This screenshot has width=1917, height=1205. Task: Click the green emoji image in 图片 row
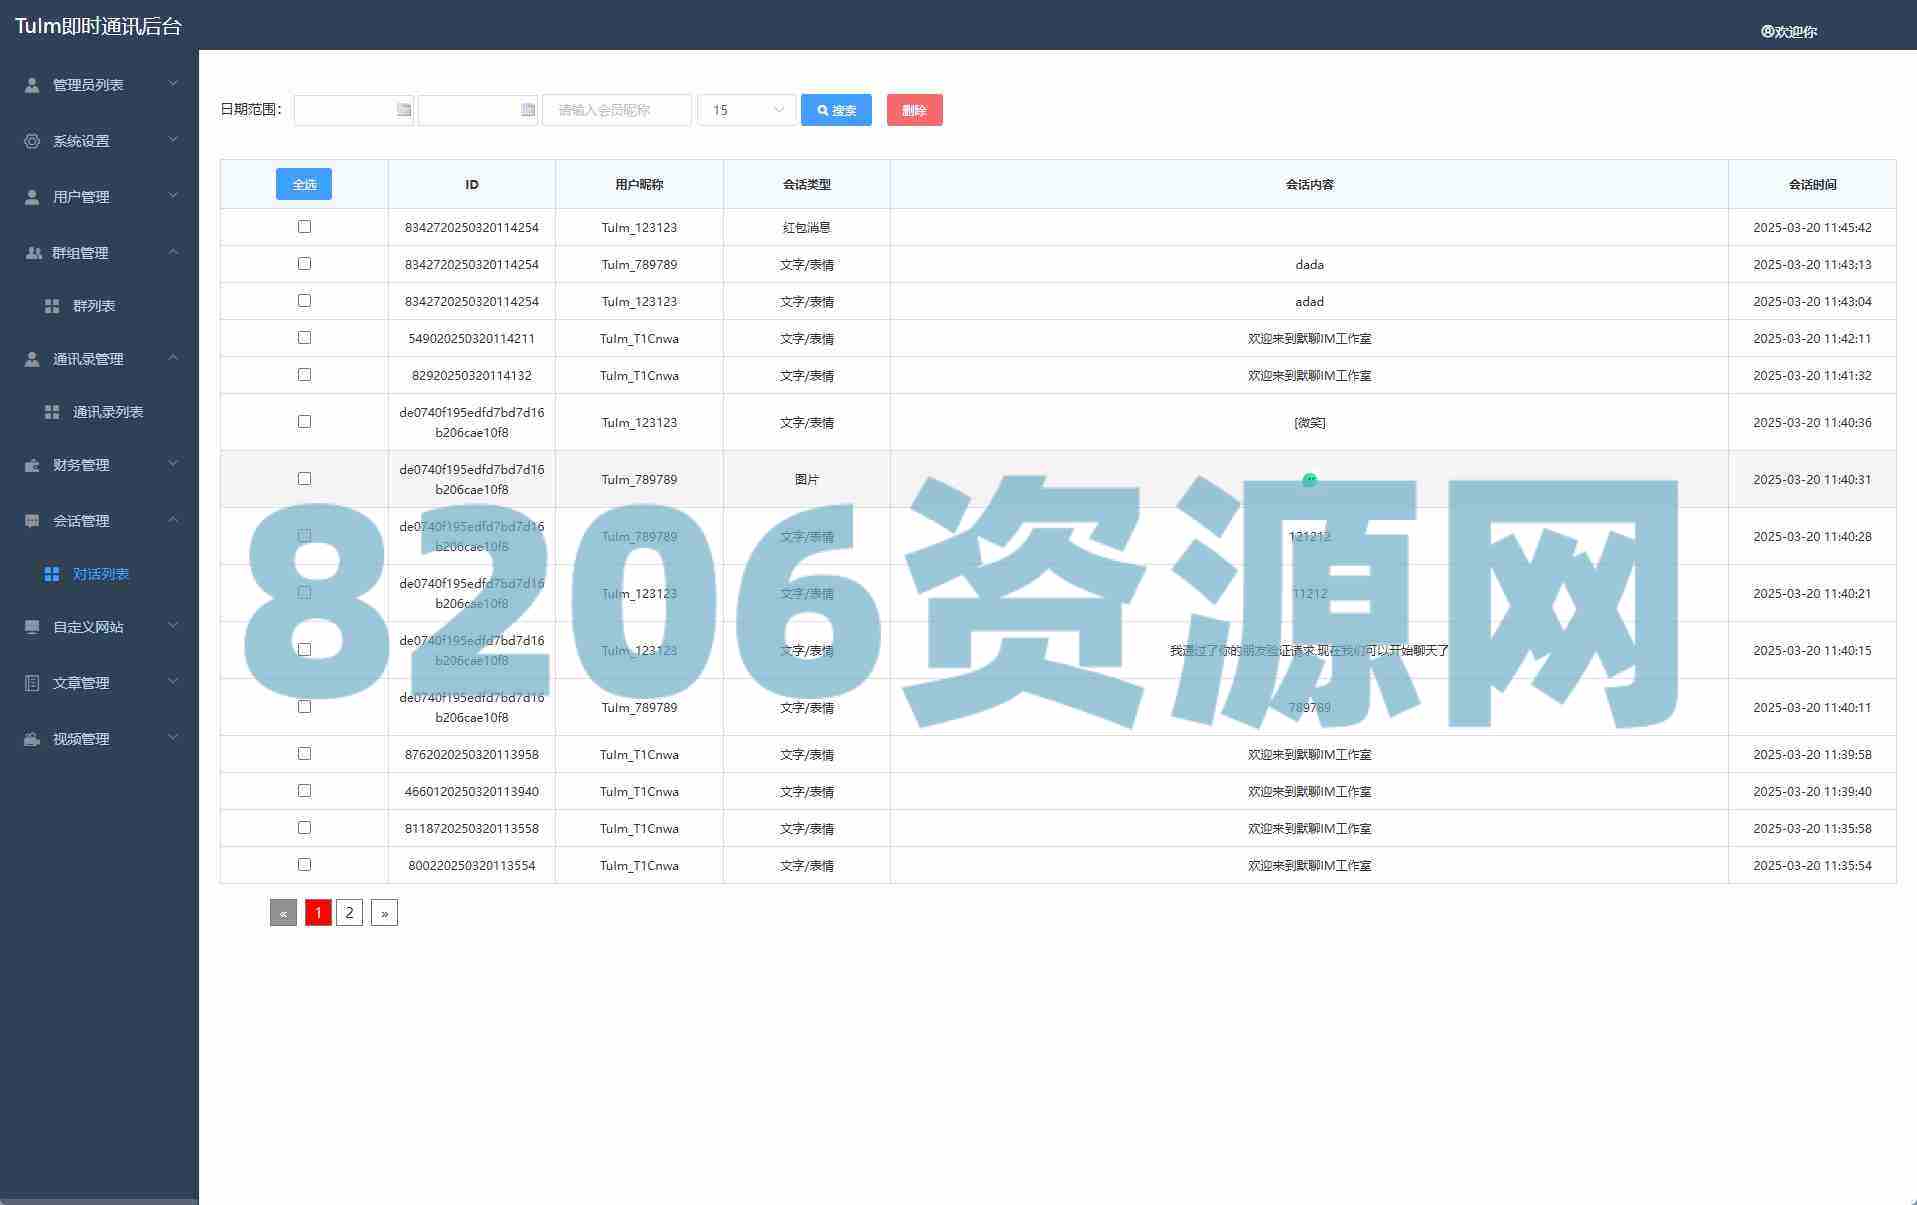[1309, 480]
